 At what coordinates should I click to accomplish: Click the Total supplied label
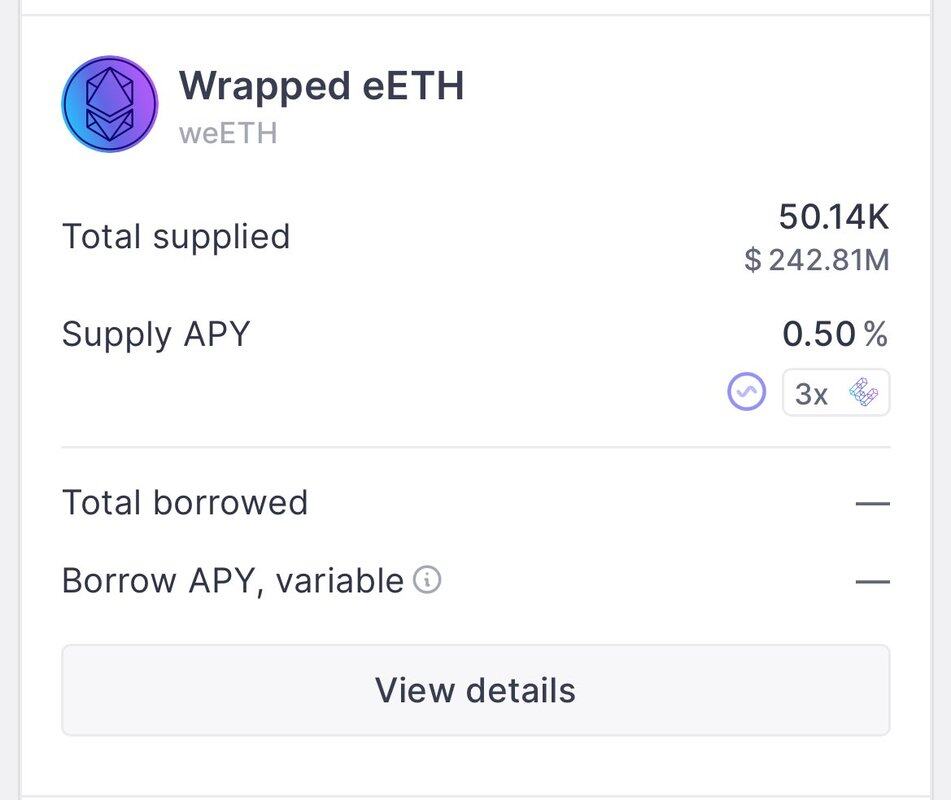click(x=176, y=237)
